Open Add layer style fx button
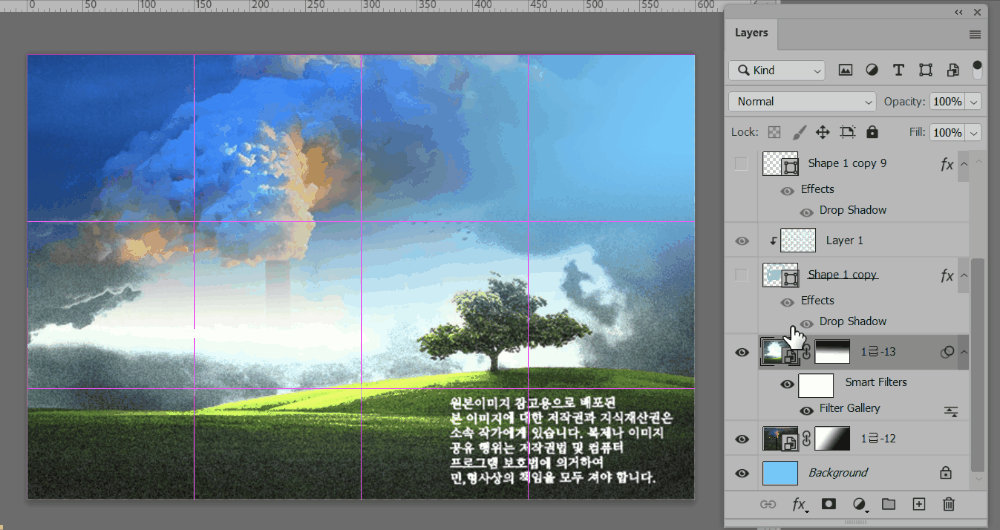Viewport: 1000px width, 530px height. 799,504
